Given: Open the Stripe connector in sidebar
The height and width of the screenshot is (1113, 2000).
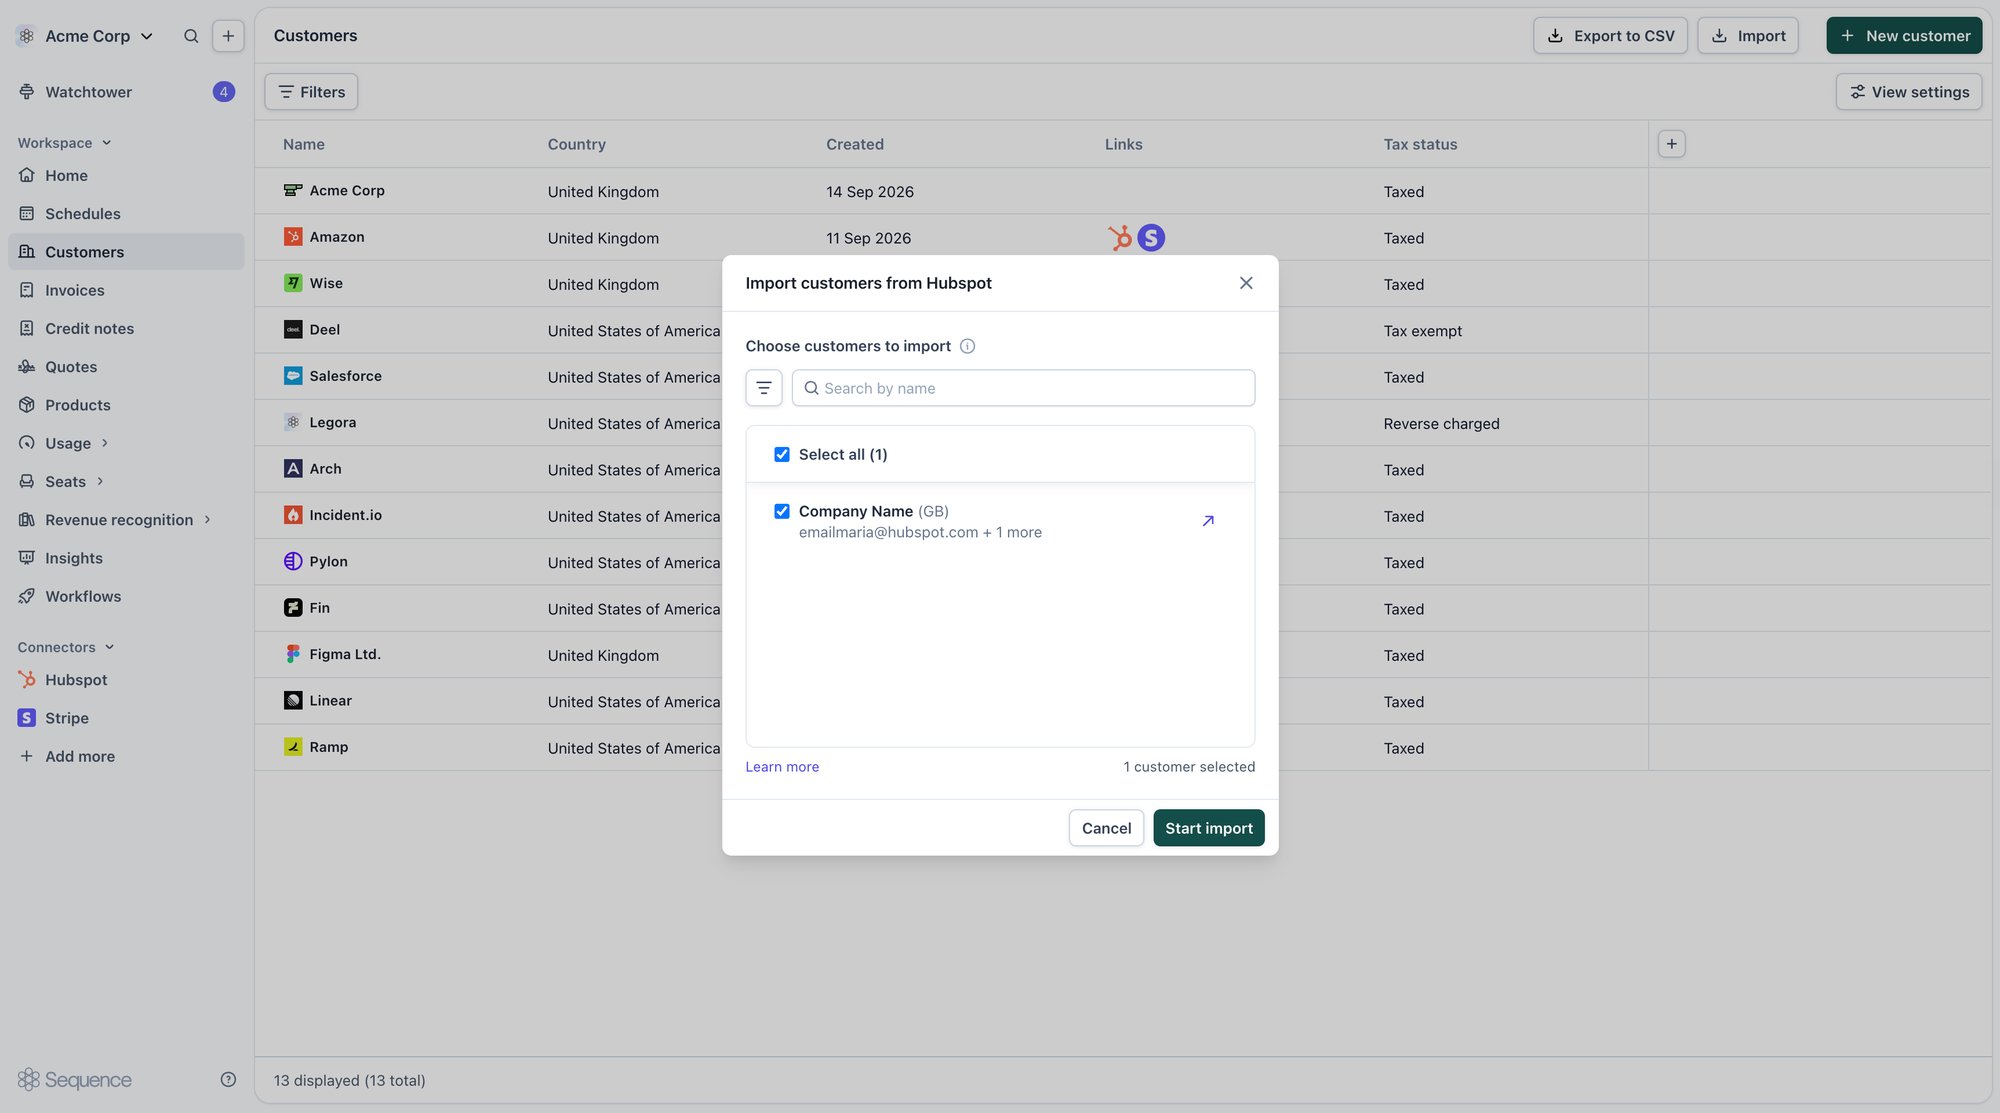Looking at the screenshot, I should pos(126,718).
